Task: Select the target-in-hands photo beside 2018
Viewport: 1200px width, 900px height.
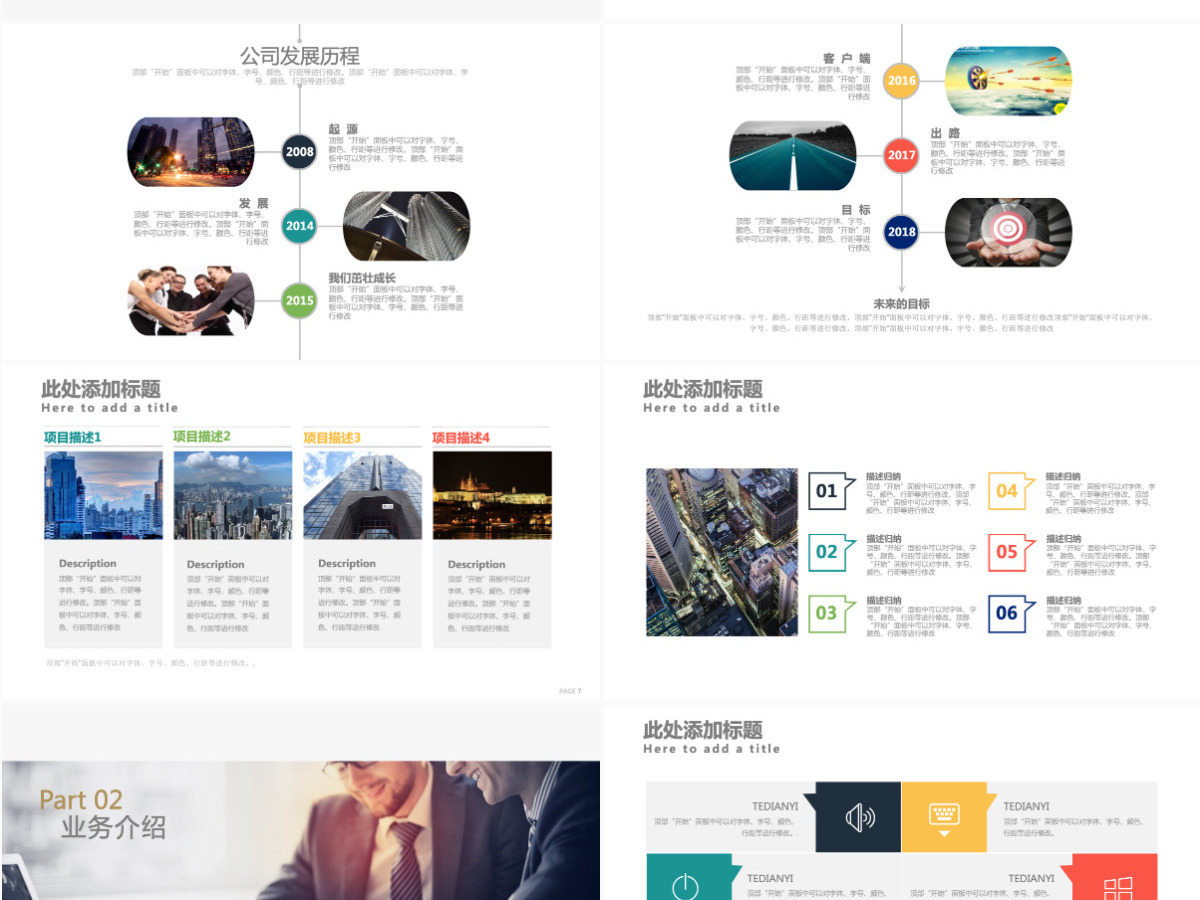Action: [1009, 232]
